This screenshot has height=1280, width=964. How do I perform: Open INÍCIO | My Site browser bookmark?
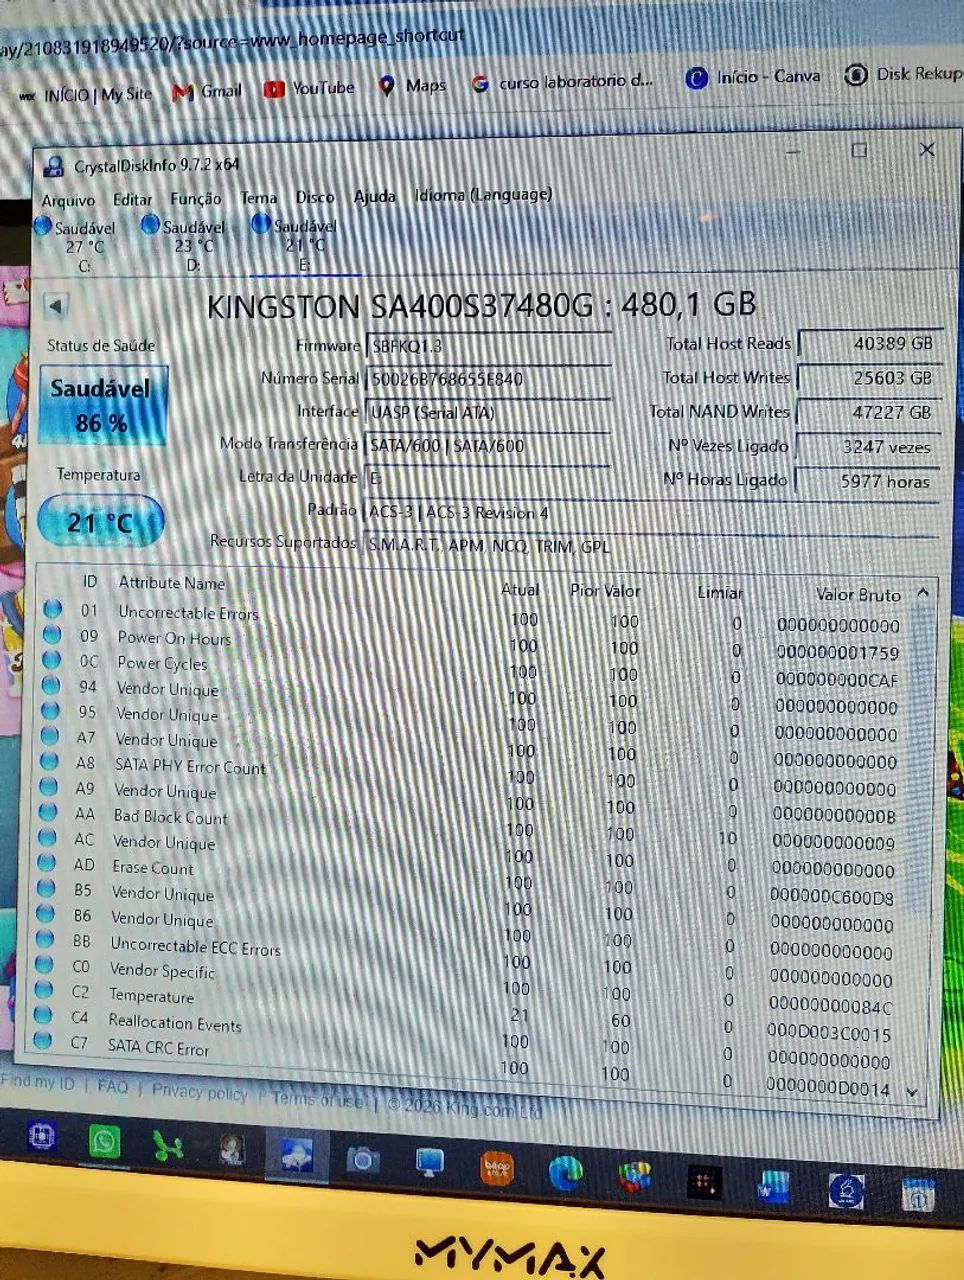point(85,95)
